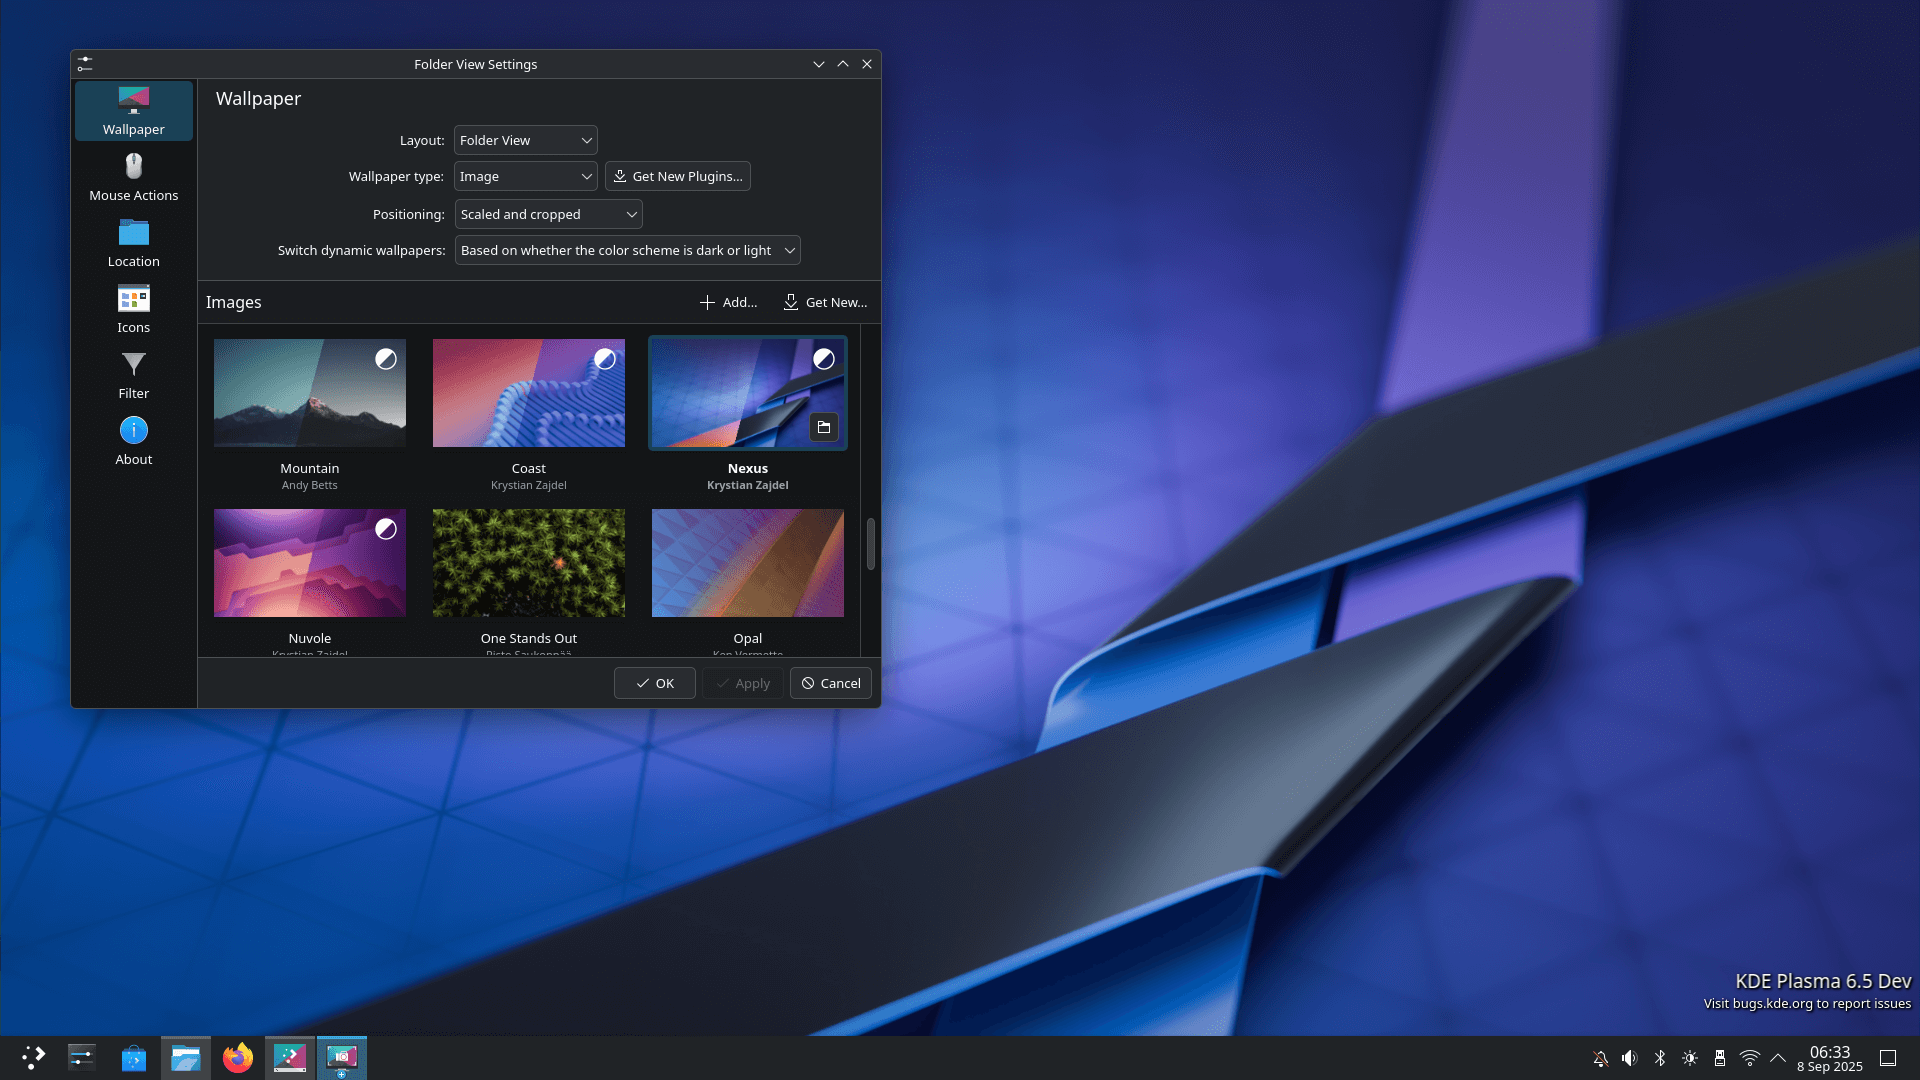
Task: Click the images list scrollbar handle
Action: (x=870, y=543)
